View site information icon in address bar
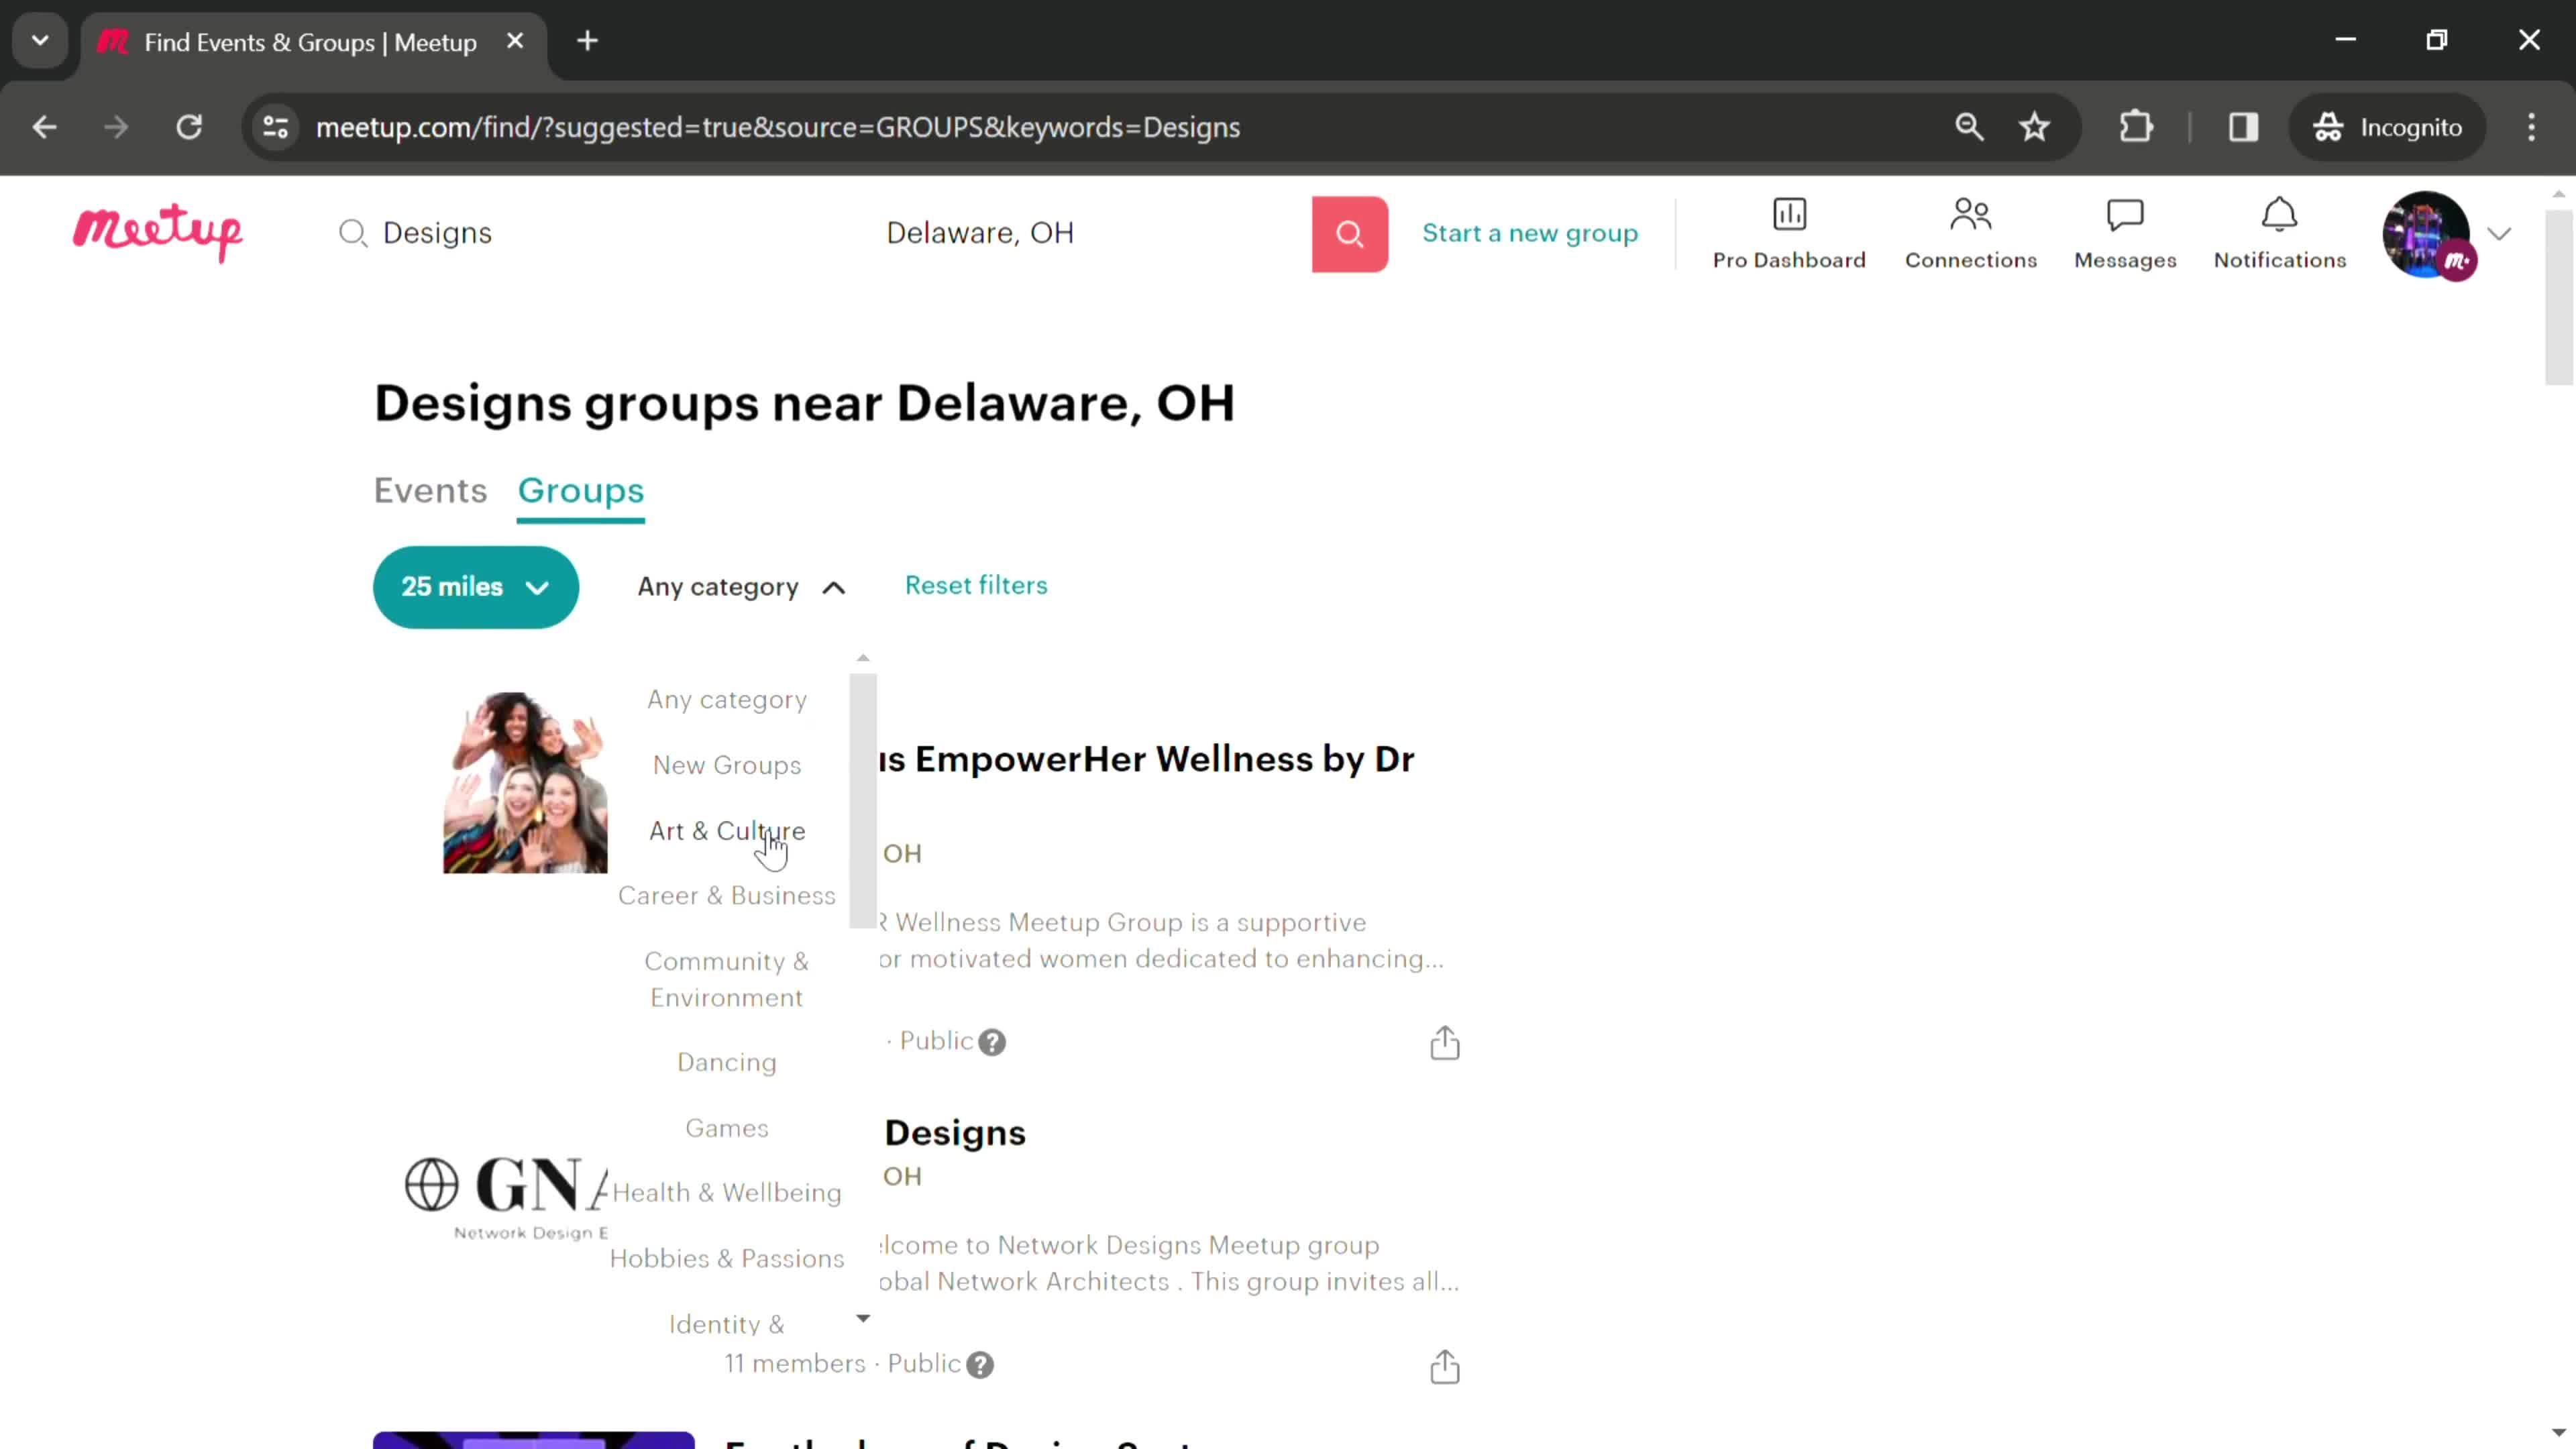The width and height of the screenshot is (2576, 1449). [x=275, y=127]
